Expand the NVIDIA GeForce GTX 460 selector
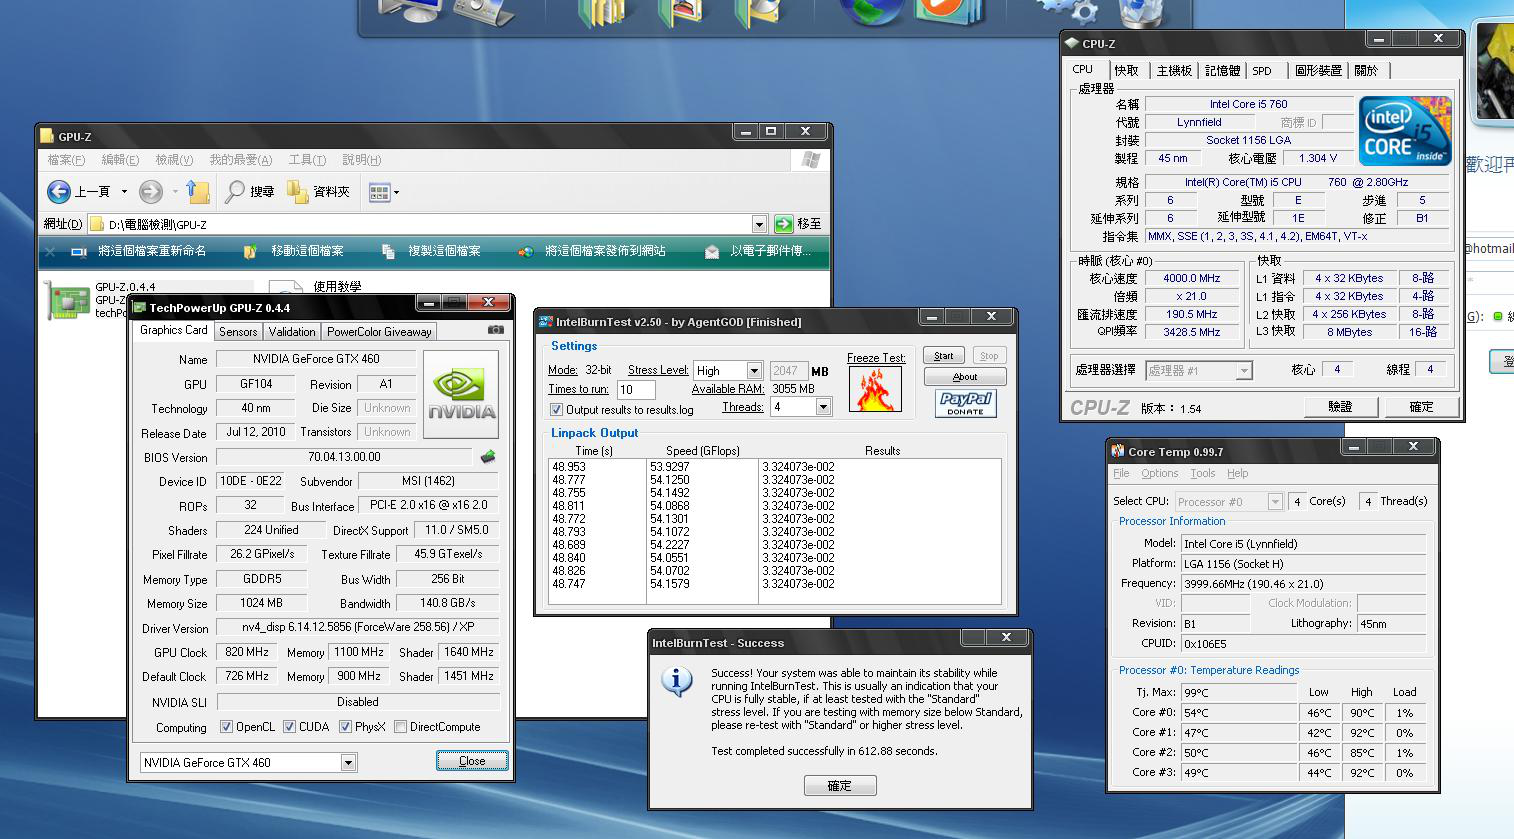 (x=348, y=763)
